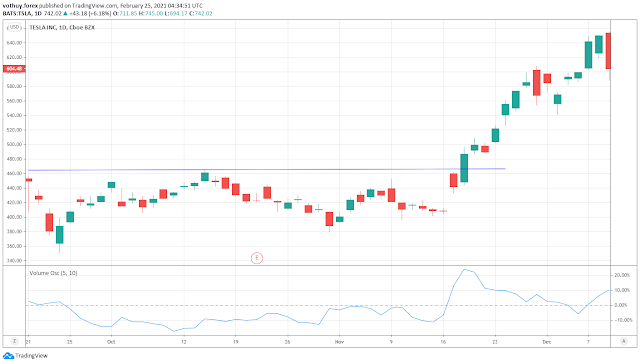
Task: Click the Nov label on the date axis
Action: click(339, 342)
